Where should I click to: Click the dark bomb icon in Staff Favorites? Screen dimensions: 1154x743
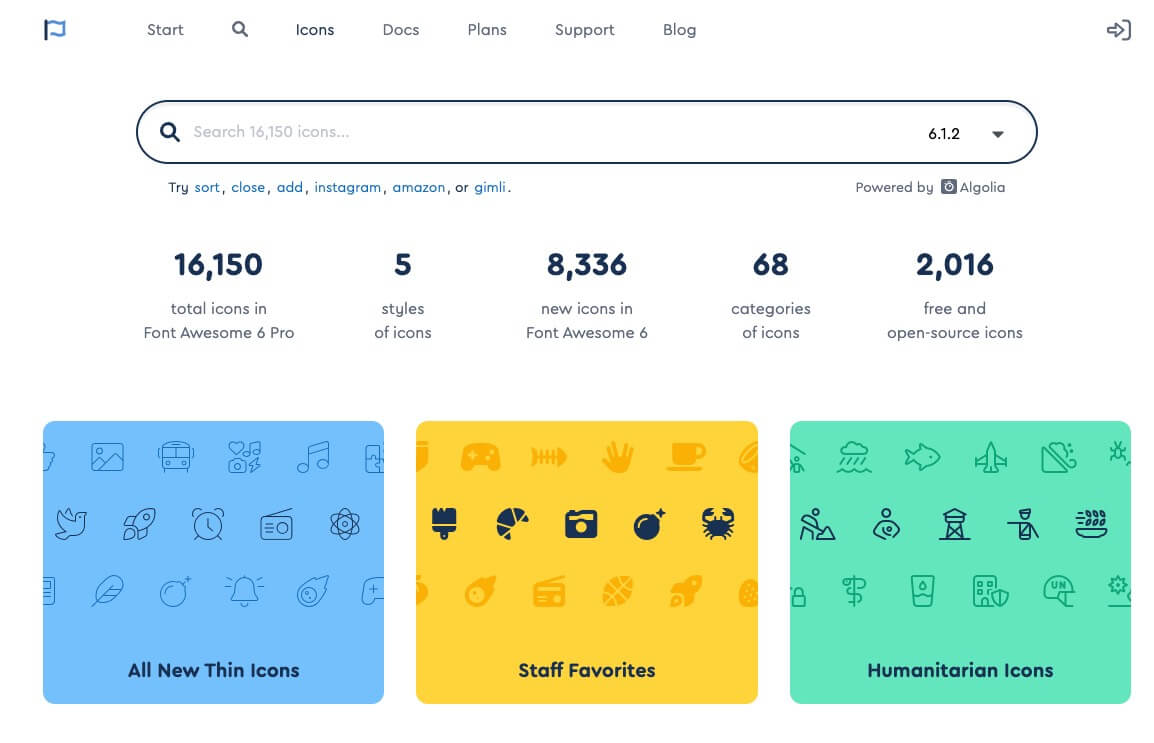click(649, 525)
